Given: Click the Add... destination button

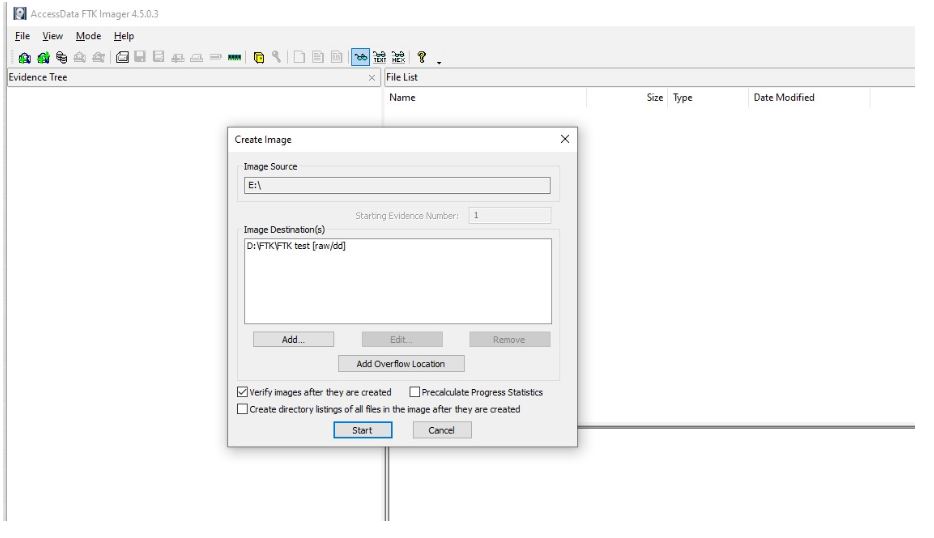Looking at the screenshot, I should (293, 340).
